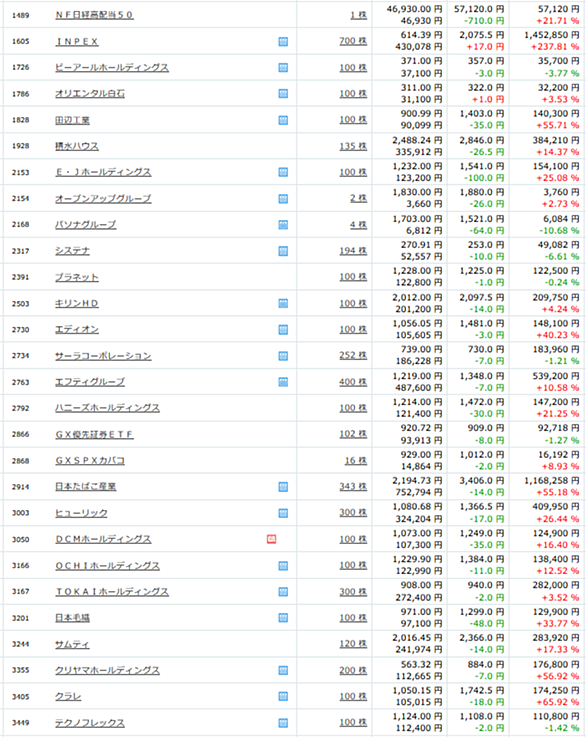Select stock code 2914
This screenshot has height=737, width=586.
21,487
